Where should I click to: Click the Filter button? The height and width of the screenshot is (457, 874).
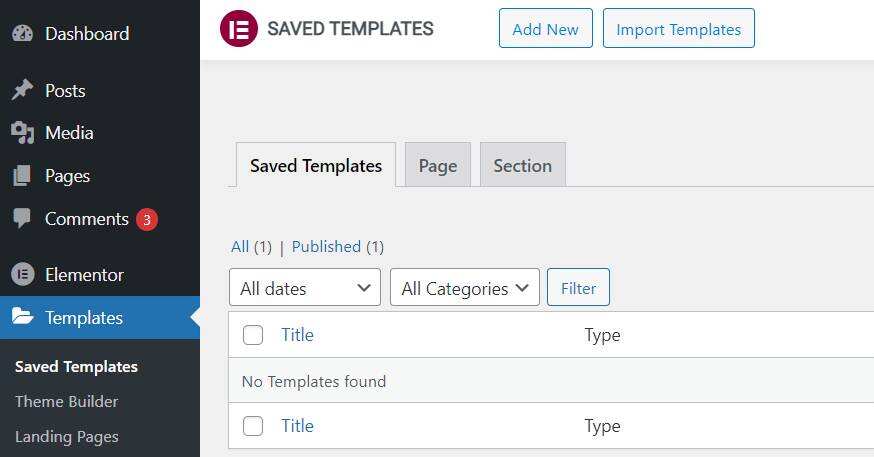[578, 288]
